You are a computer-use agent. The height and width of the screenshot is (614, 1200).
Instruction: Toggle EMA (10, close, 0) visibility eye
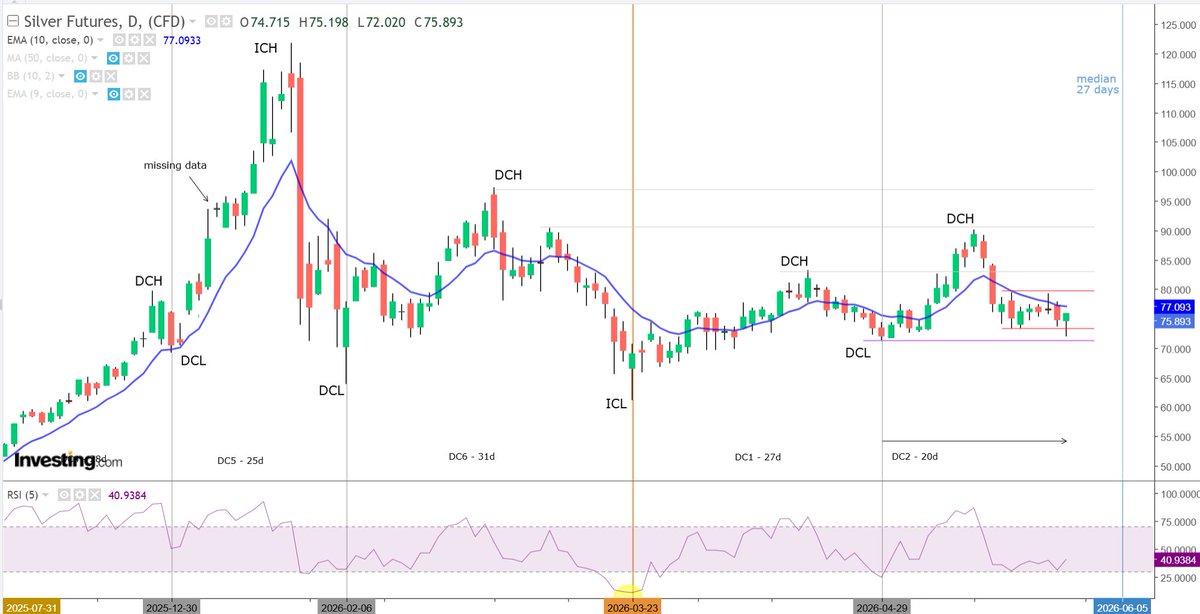coord(119,41)
